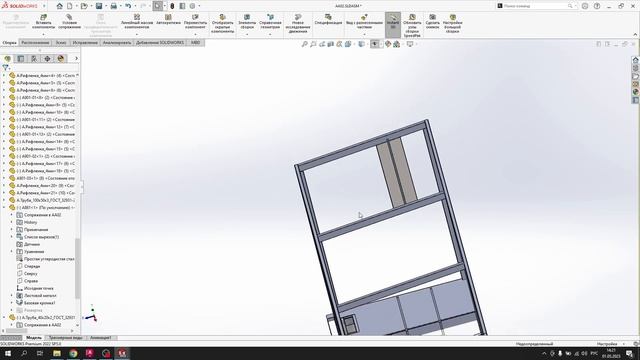640x360 pixels.
Task: Update SpeedPak subassemblies
Action: (x=412, y=25)
